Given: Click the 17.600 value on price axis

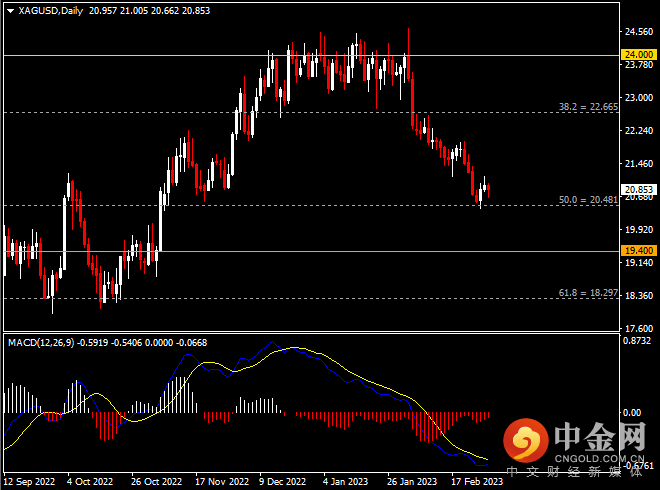Looking at the screenshot, I should click(637, 327).
